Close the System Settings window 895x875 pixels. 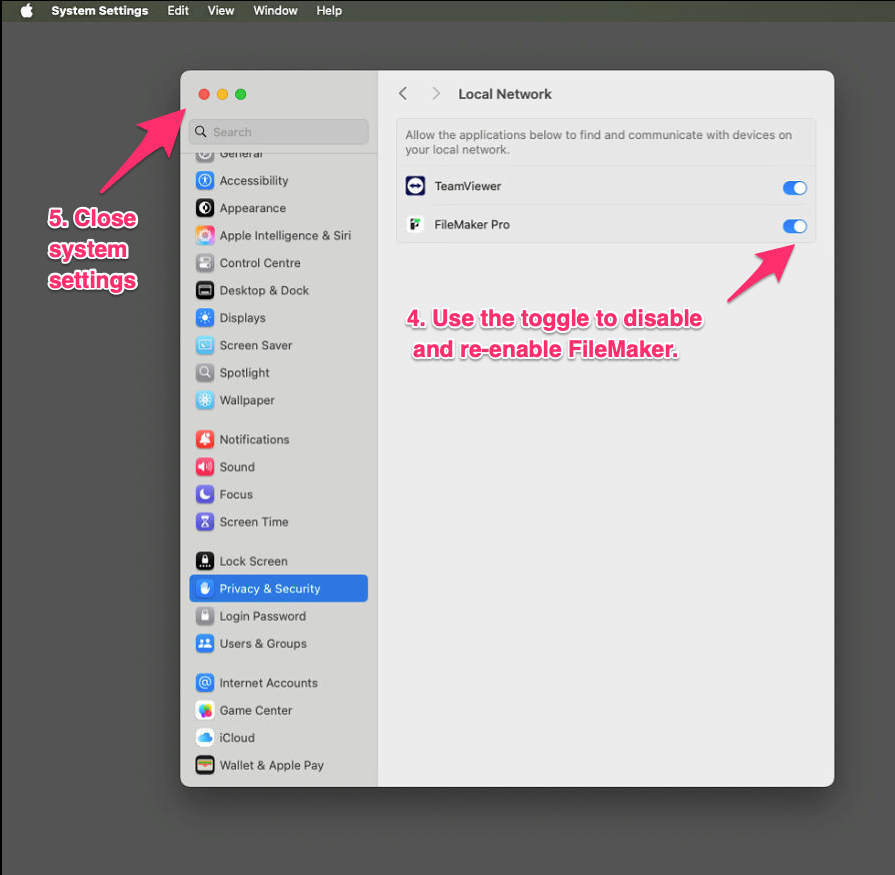pos(204,94)
